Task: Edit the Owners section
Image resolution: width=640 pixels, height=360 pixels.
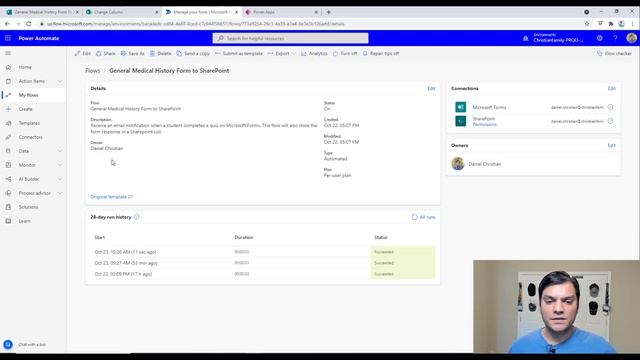Action: click(611, 145)
